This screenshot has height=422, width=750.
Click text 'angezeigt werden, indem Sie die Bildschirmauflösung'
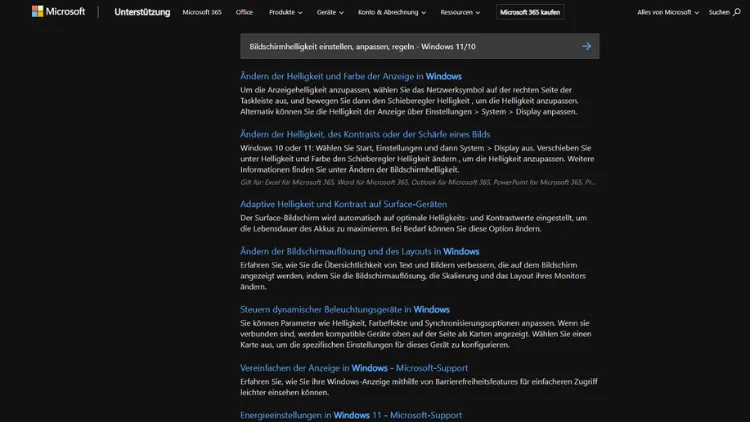click(333, 276)
